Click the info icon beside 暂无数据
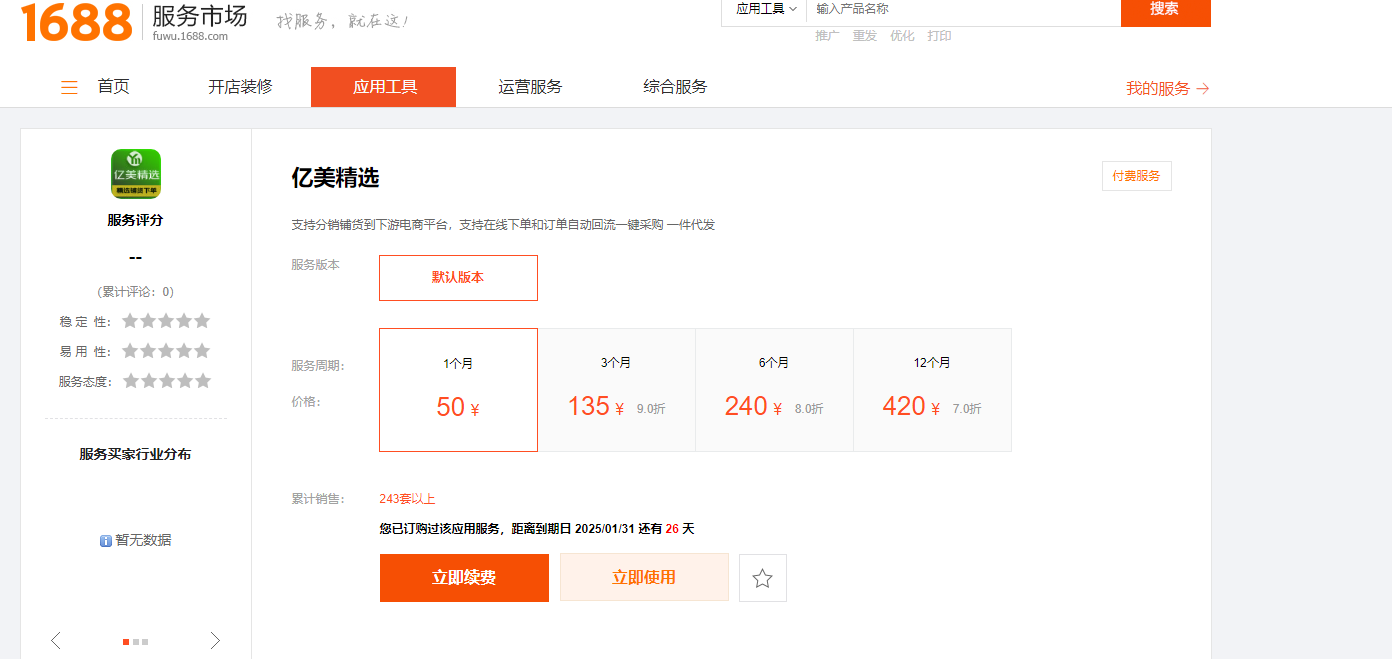This screenshot has width=1392, height=659. pyautogui.click(x=105, y=541)
